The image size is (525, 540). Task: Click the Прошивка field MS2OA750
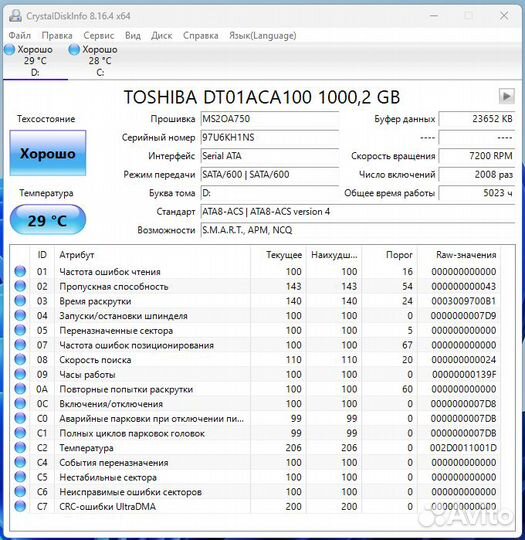[269, 119]
